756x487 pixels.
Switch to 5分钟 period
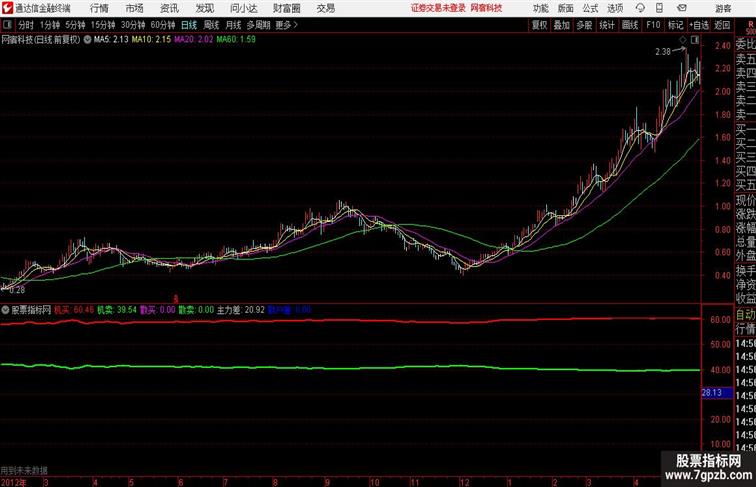(75, 25)
